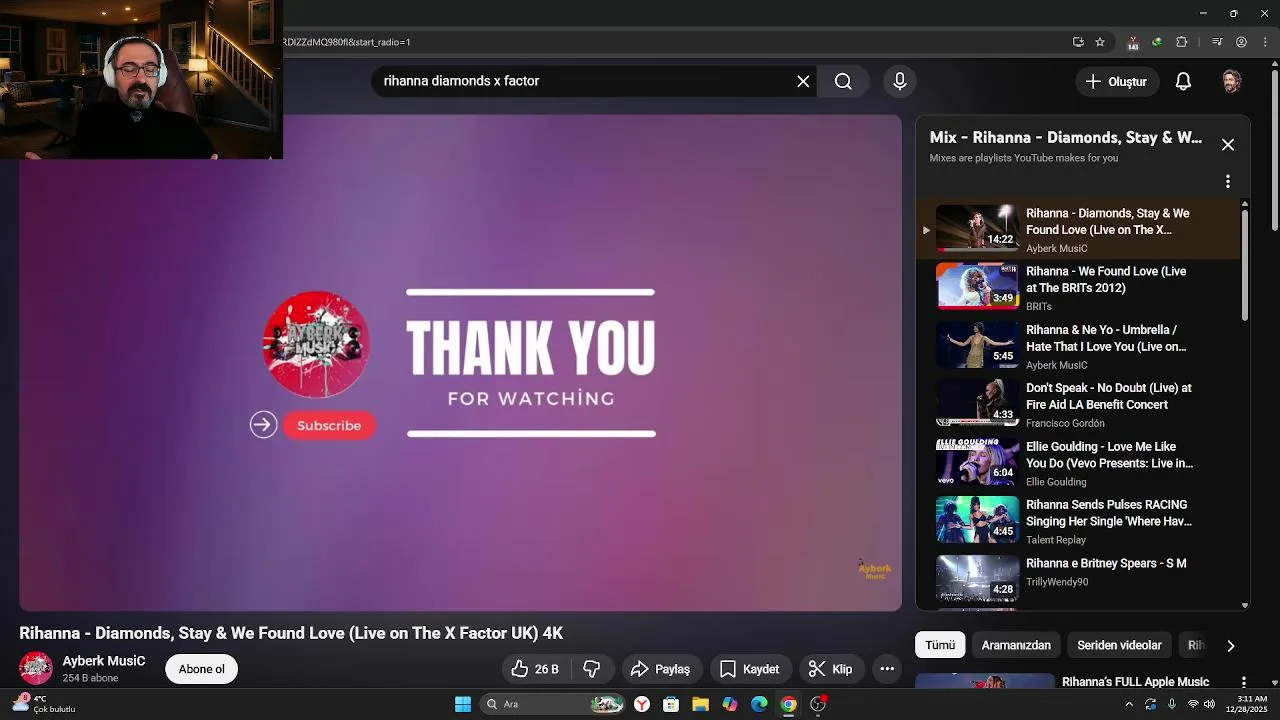1280x720 pixels.
Task: Open the Chrome extensions puzzle icon
Action: click(x=1182, y=42)
